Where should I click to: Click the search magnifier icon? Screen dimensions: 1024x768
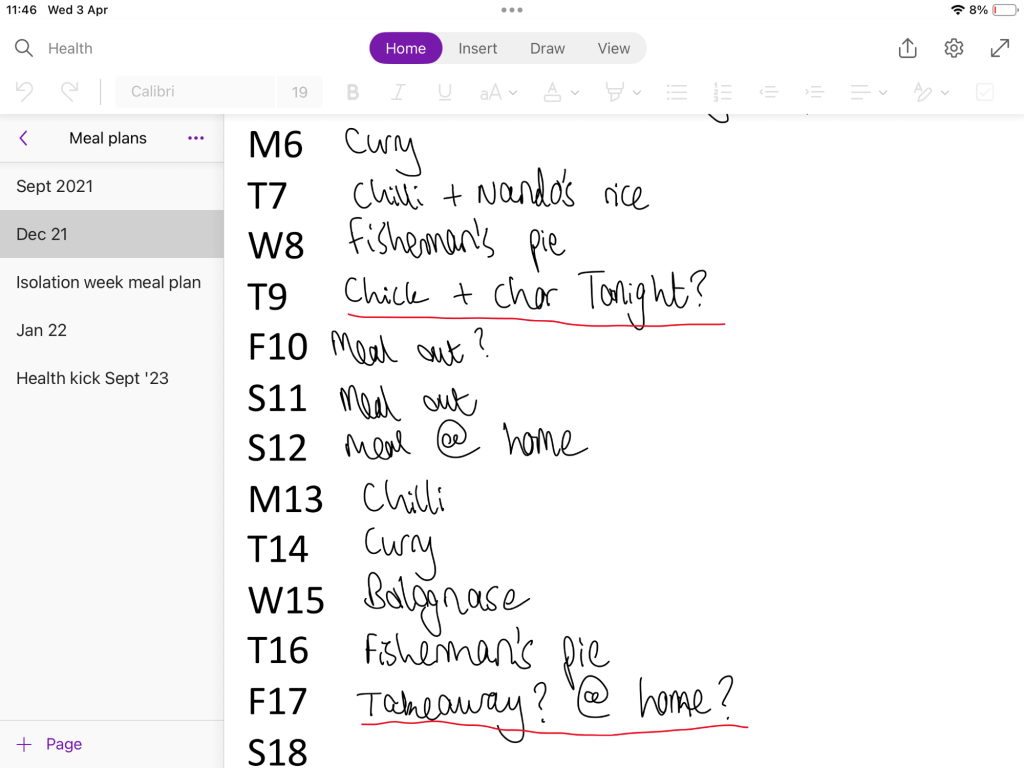tap(24, 48)
